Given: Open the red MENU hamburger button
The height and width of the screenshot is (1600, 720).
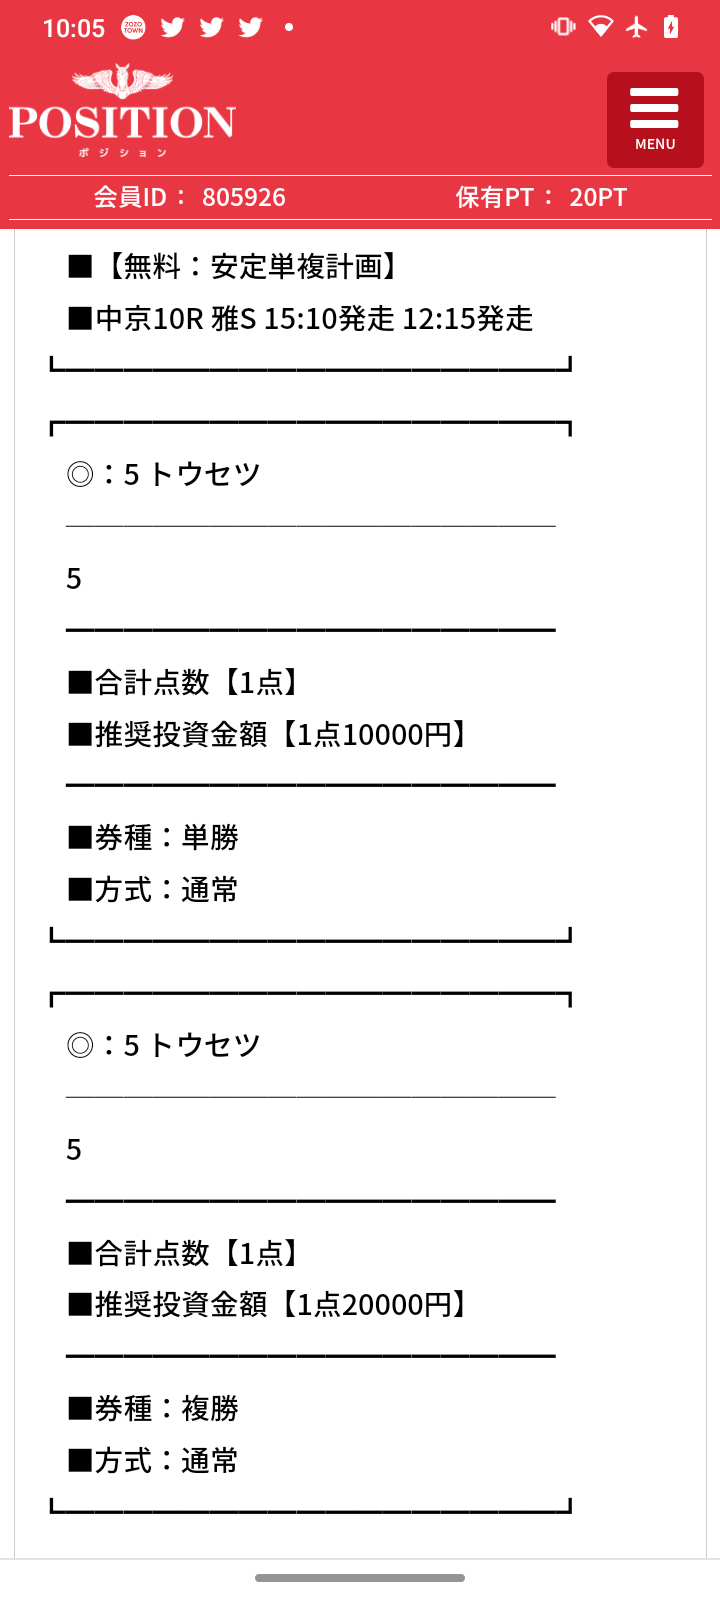Looking at the screenshot, I should click(655, 120).
